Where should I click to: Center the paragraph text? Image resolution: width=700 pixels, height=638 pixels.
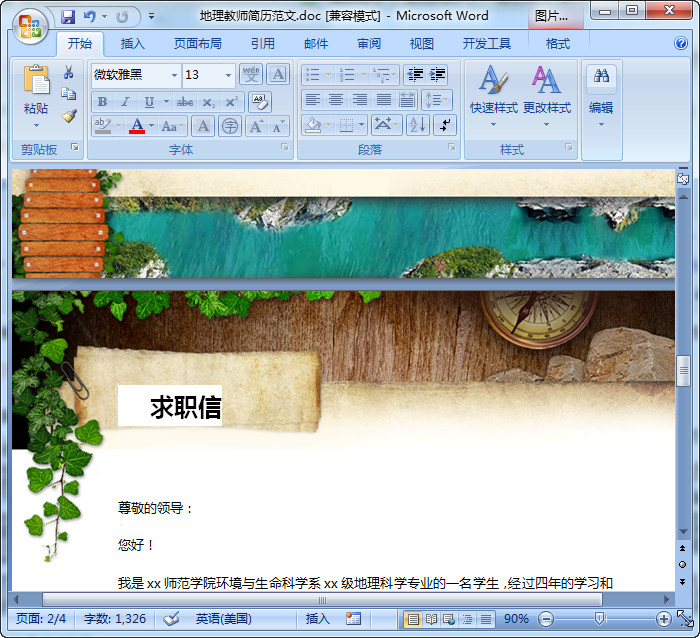click(x=336, y=100)
